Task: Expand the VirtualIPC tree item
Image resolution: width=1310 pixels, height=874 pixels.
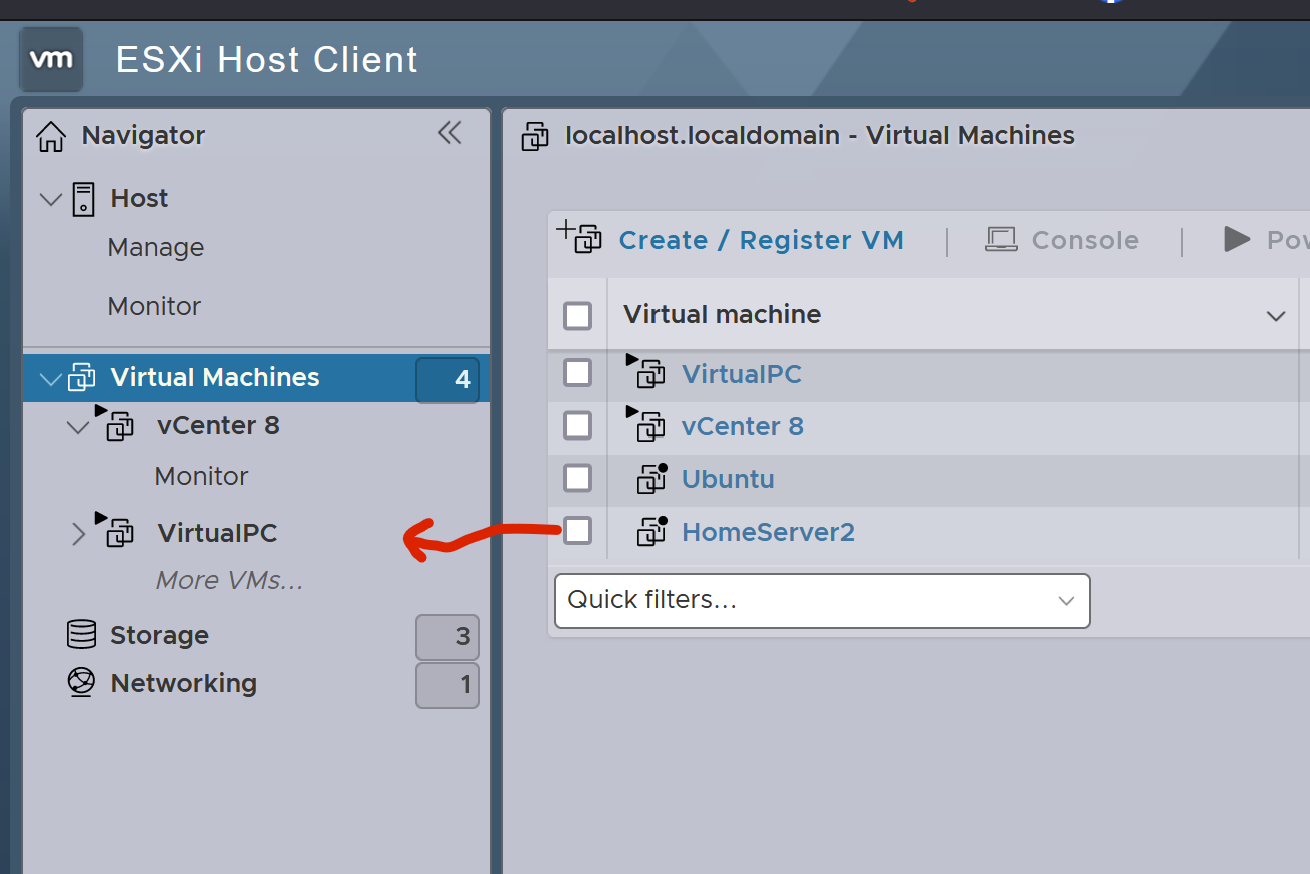Action: [77, 532]
